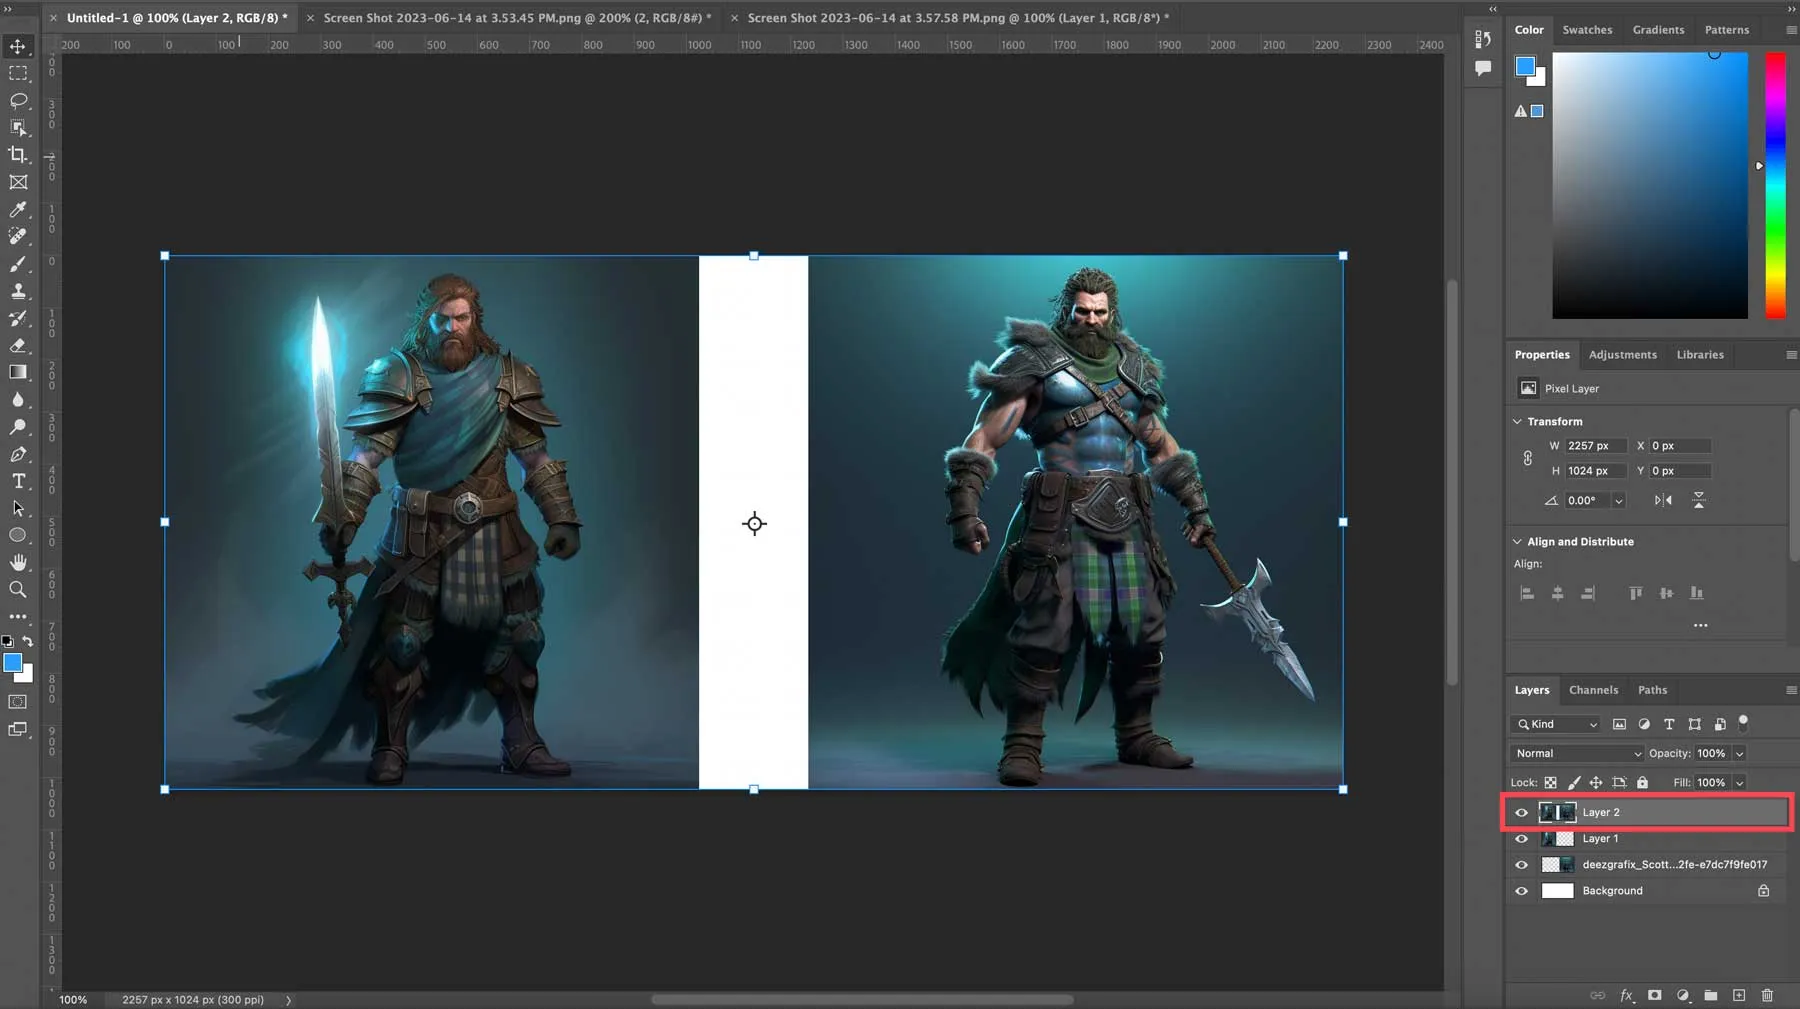This screenshot has height=1009, width=1800.
Task: Click the hue spectrum slider bar
Action: click(x=1775, y=185)
